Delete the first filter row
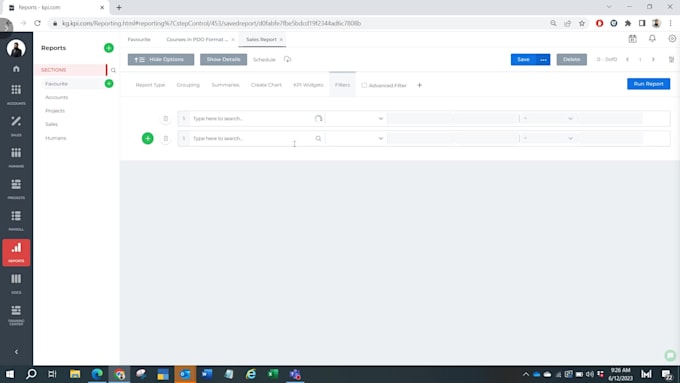The image size is (680, 383). (x=166, y=118)
